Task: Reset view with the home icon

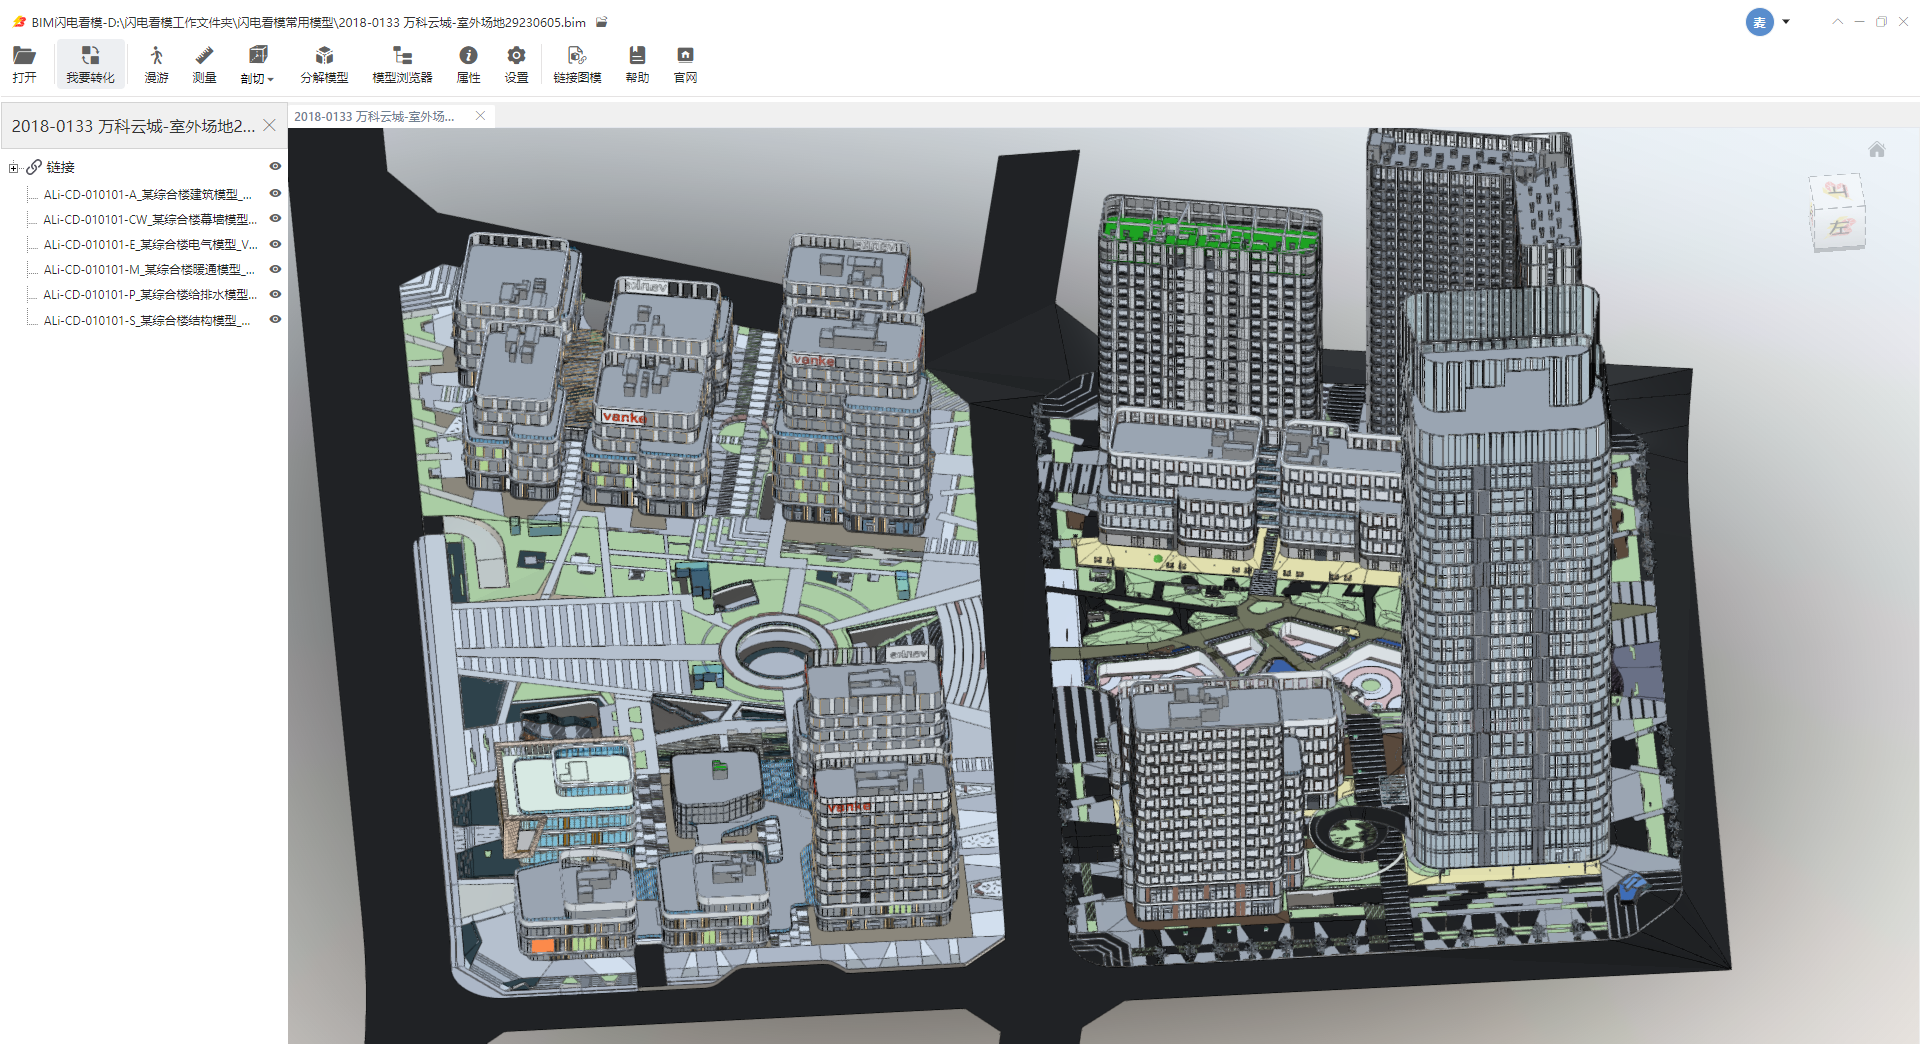Action: (x=1877, y=150)
